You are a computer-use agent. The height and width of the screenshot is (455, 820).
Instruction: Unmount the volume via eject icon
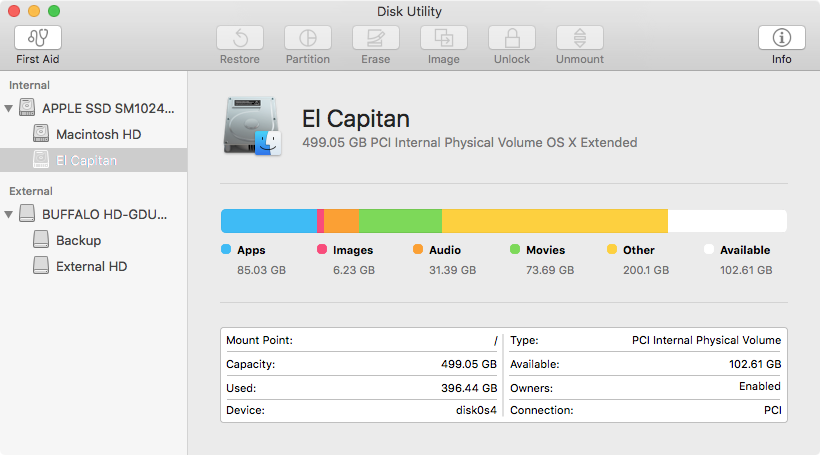580,38
